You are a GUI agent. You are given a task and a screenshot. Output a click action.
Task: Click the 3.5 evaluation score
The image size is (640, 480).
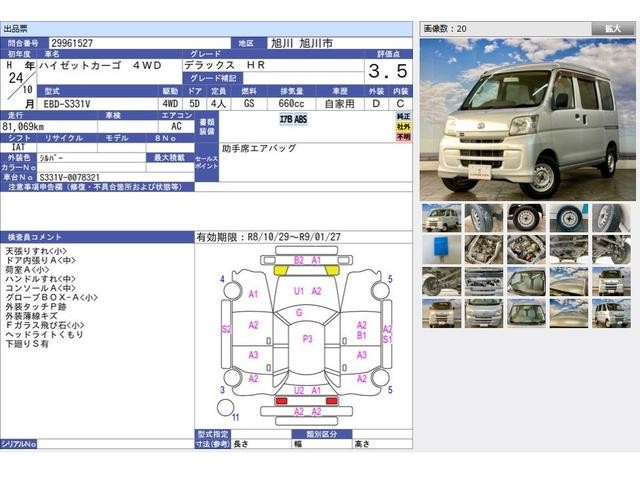coord(388,71)
